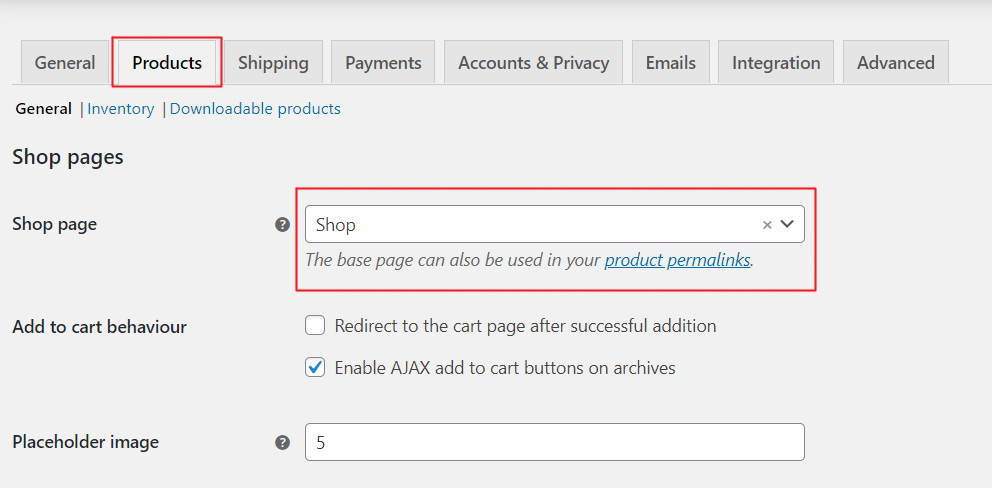This screenshot has height=488, width=992.
Task: Enable redirect to cart page checkbox
Action: 315,326
